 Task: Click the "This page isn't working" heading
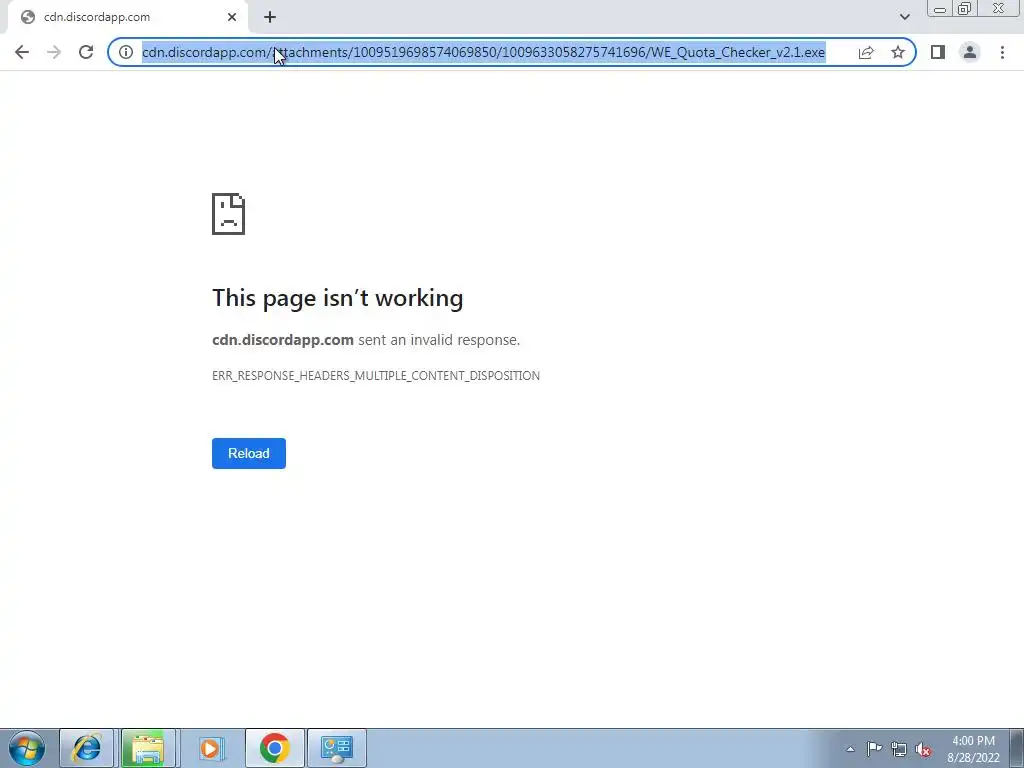[x=338, y=298]
